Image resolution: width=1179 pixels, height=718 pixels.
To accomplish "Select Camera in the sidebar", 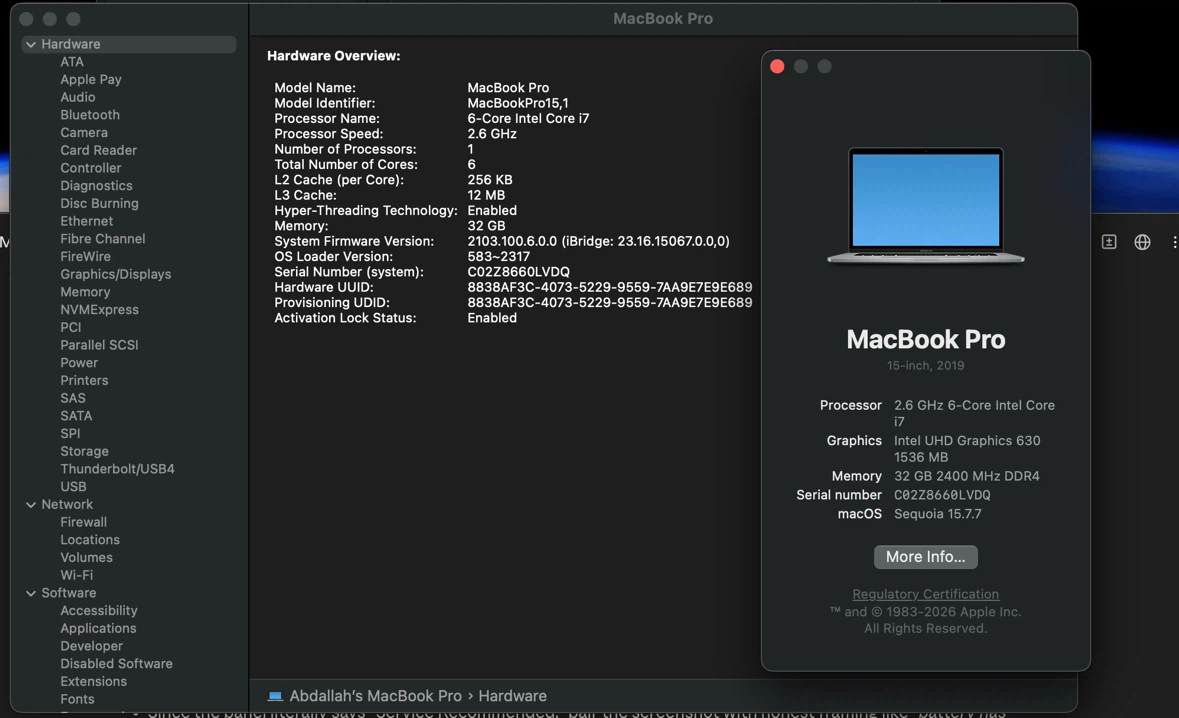I will point(84,132).
